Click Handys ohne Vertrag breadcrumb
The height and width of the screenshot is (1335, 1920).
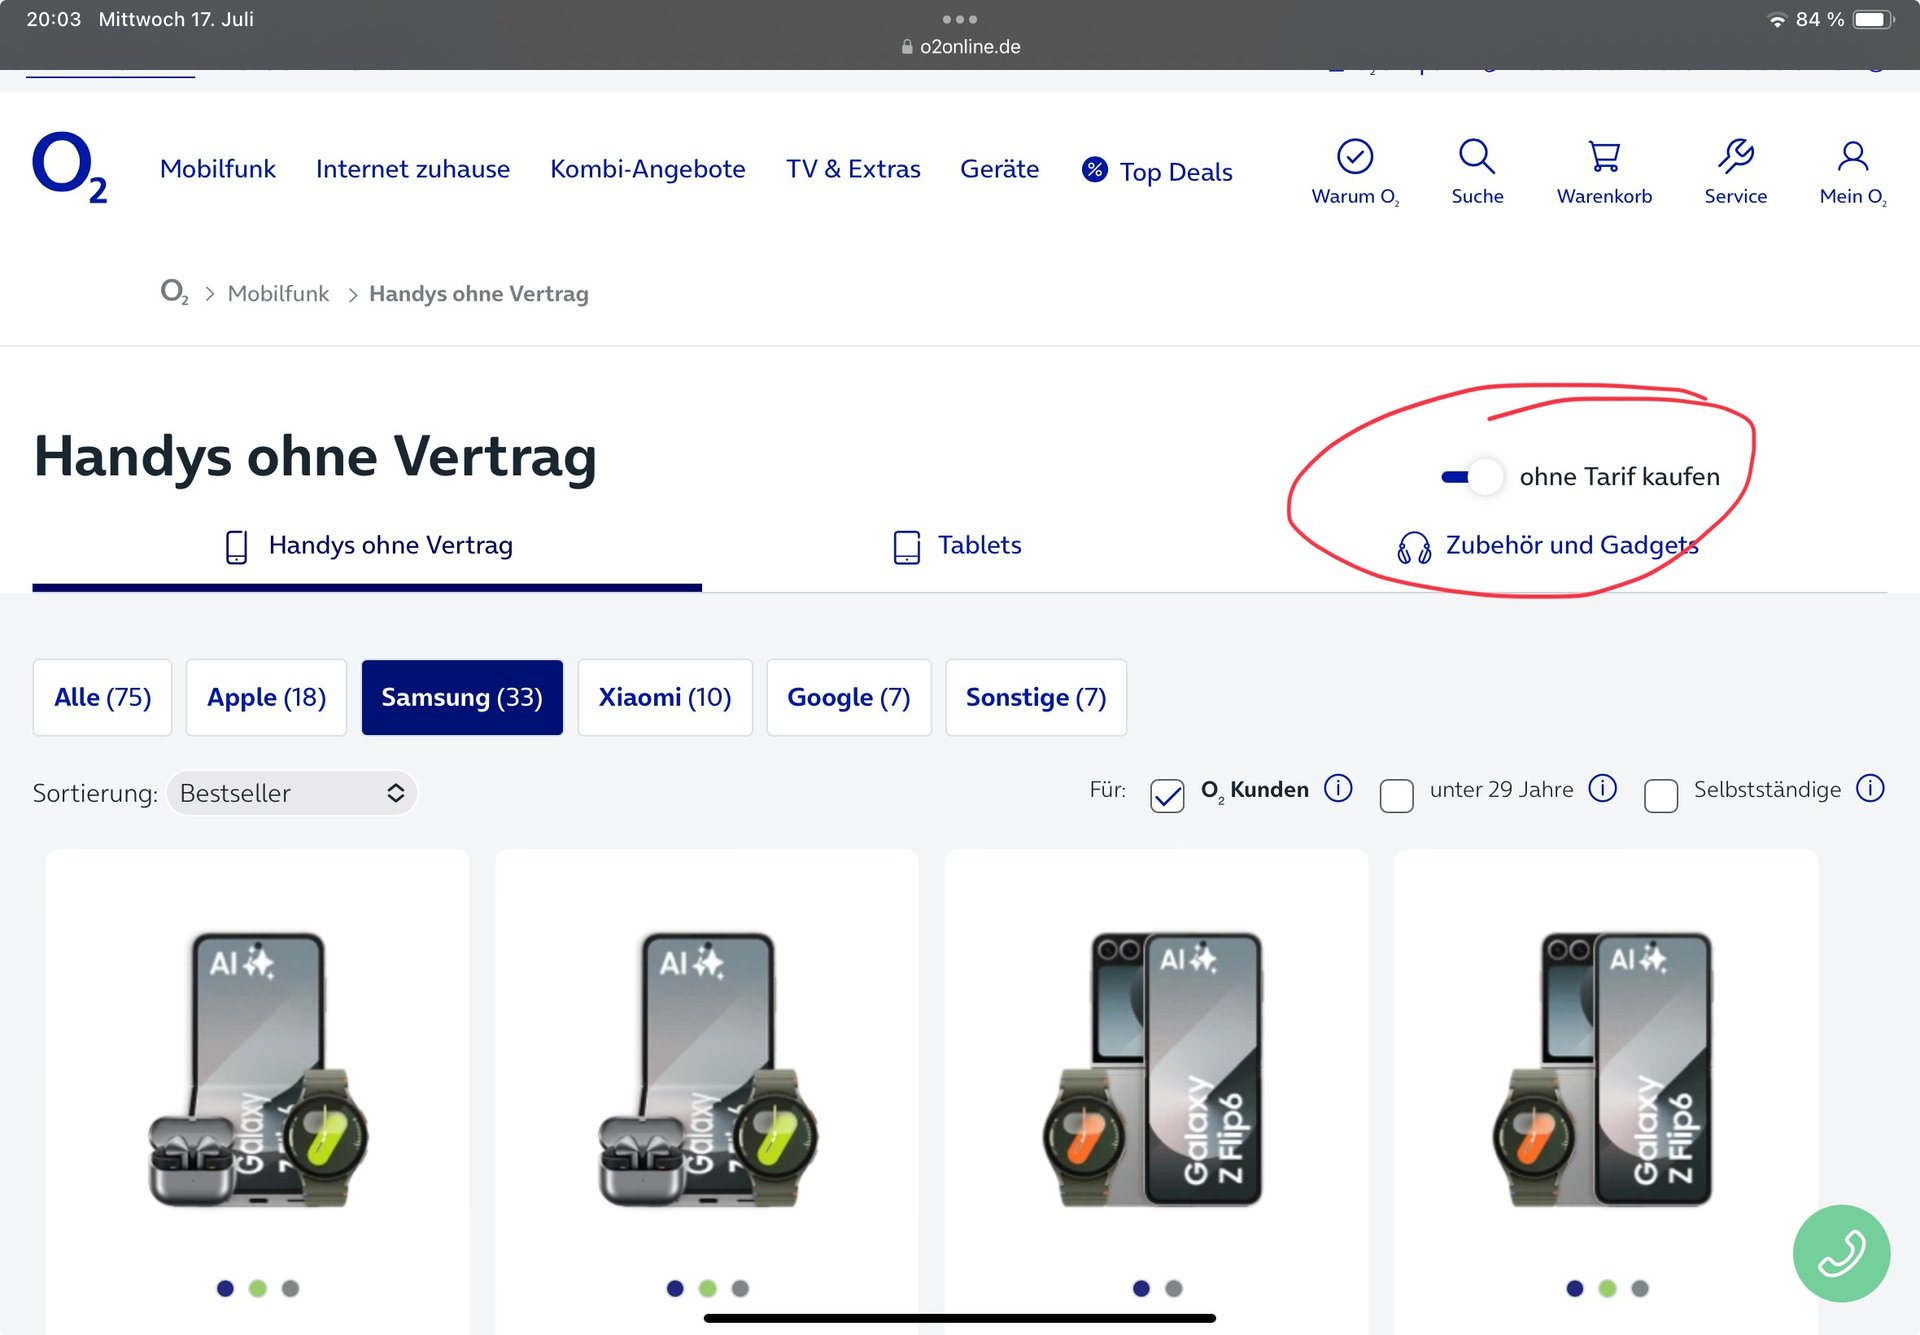pos(478,293)
